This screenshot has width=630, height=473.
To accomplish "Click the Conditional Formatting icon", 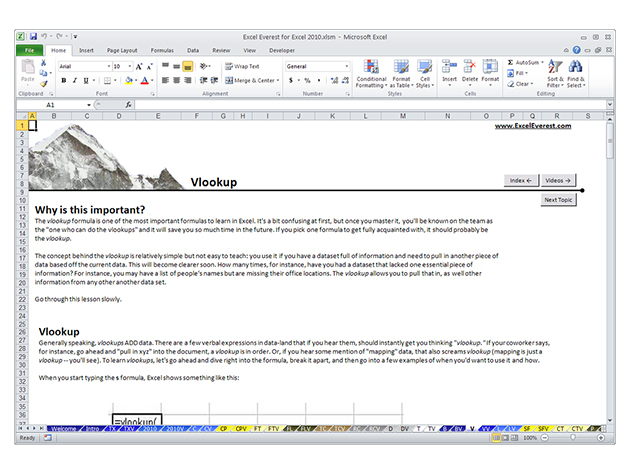I will click(371, 67).
